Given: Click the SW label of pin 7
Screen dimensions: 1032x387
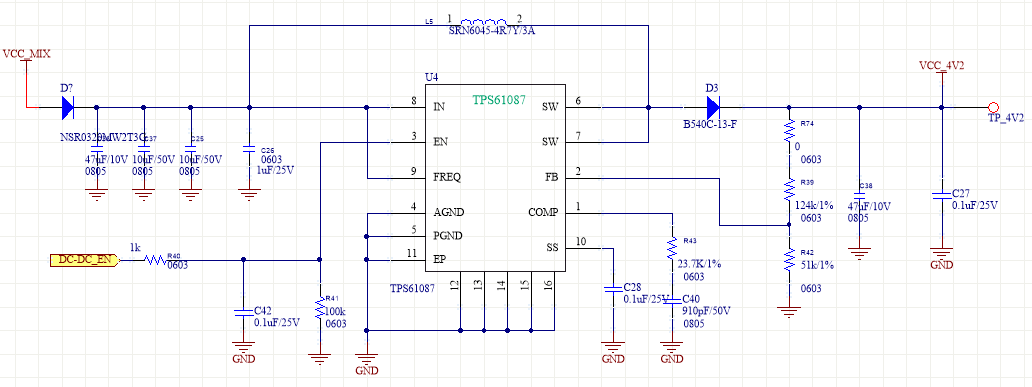Looking at the screenshot, I should [x=550, y=142].
